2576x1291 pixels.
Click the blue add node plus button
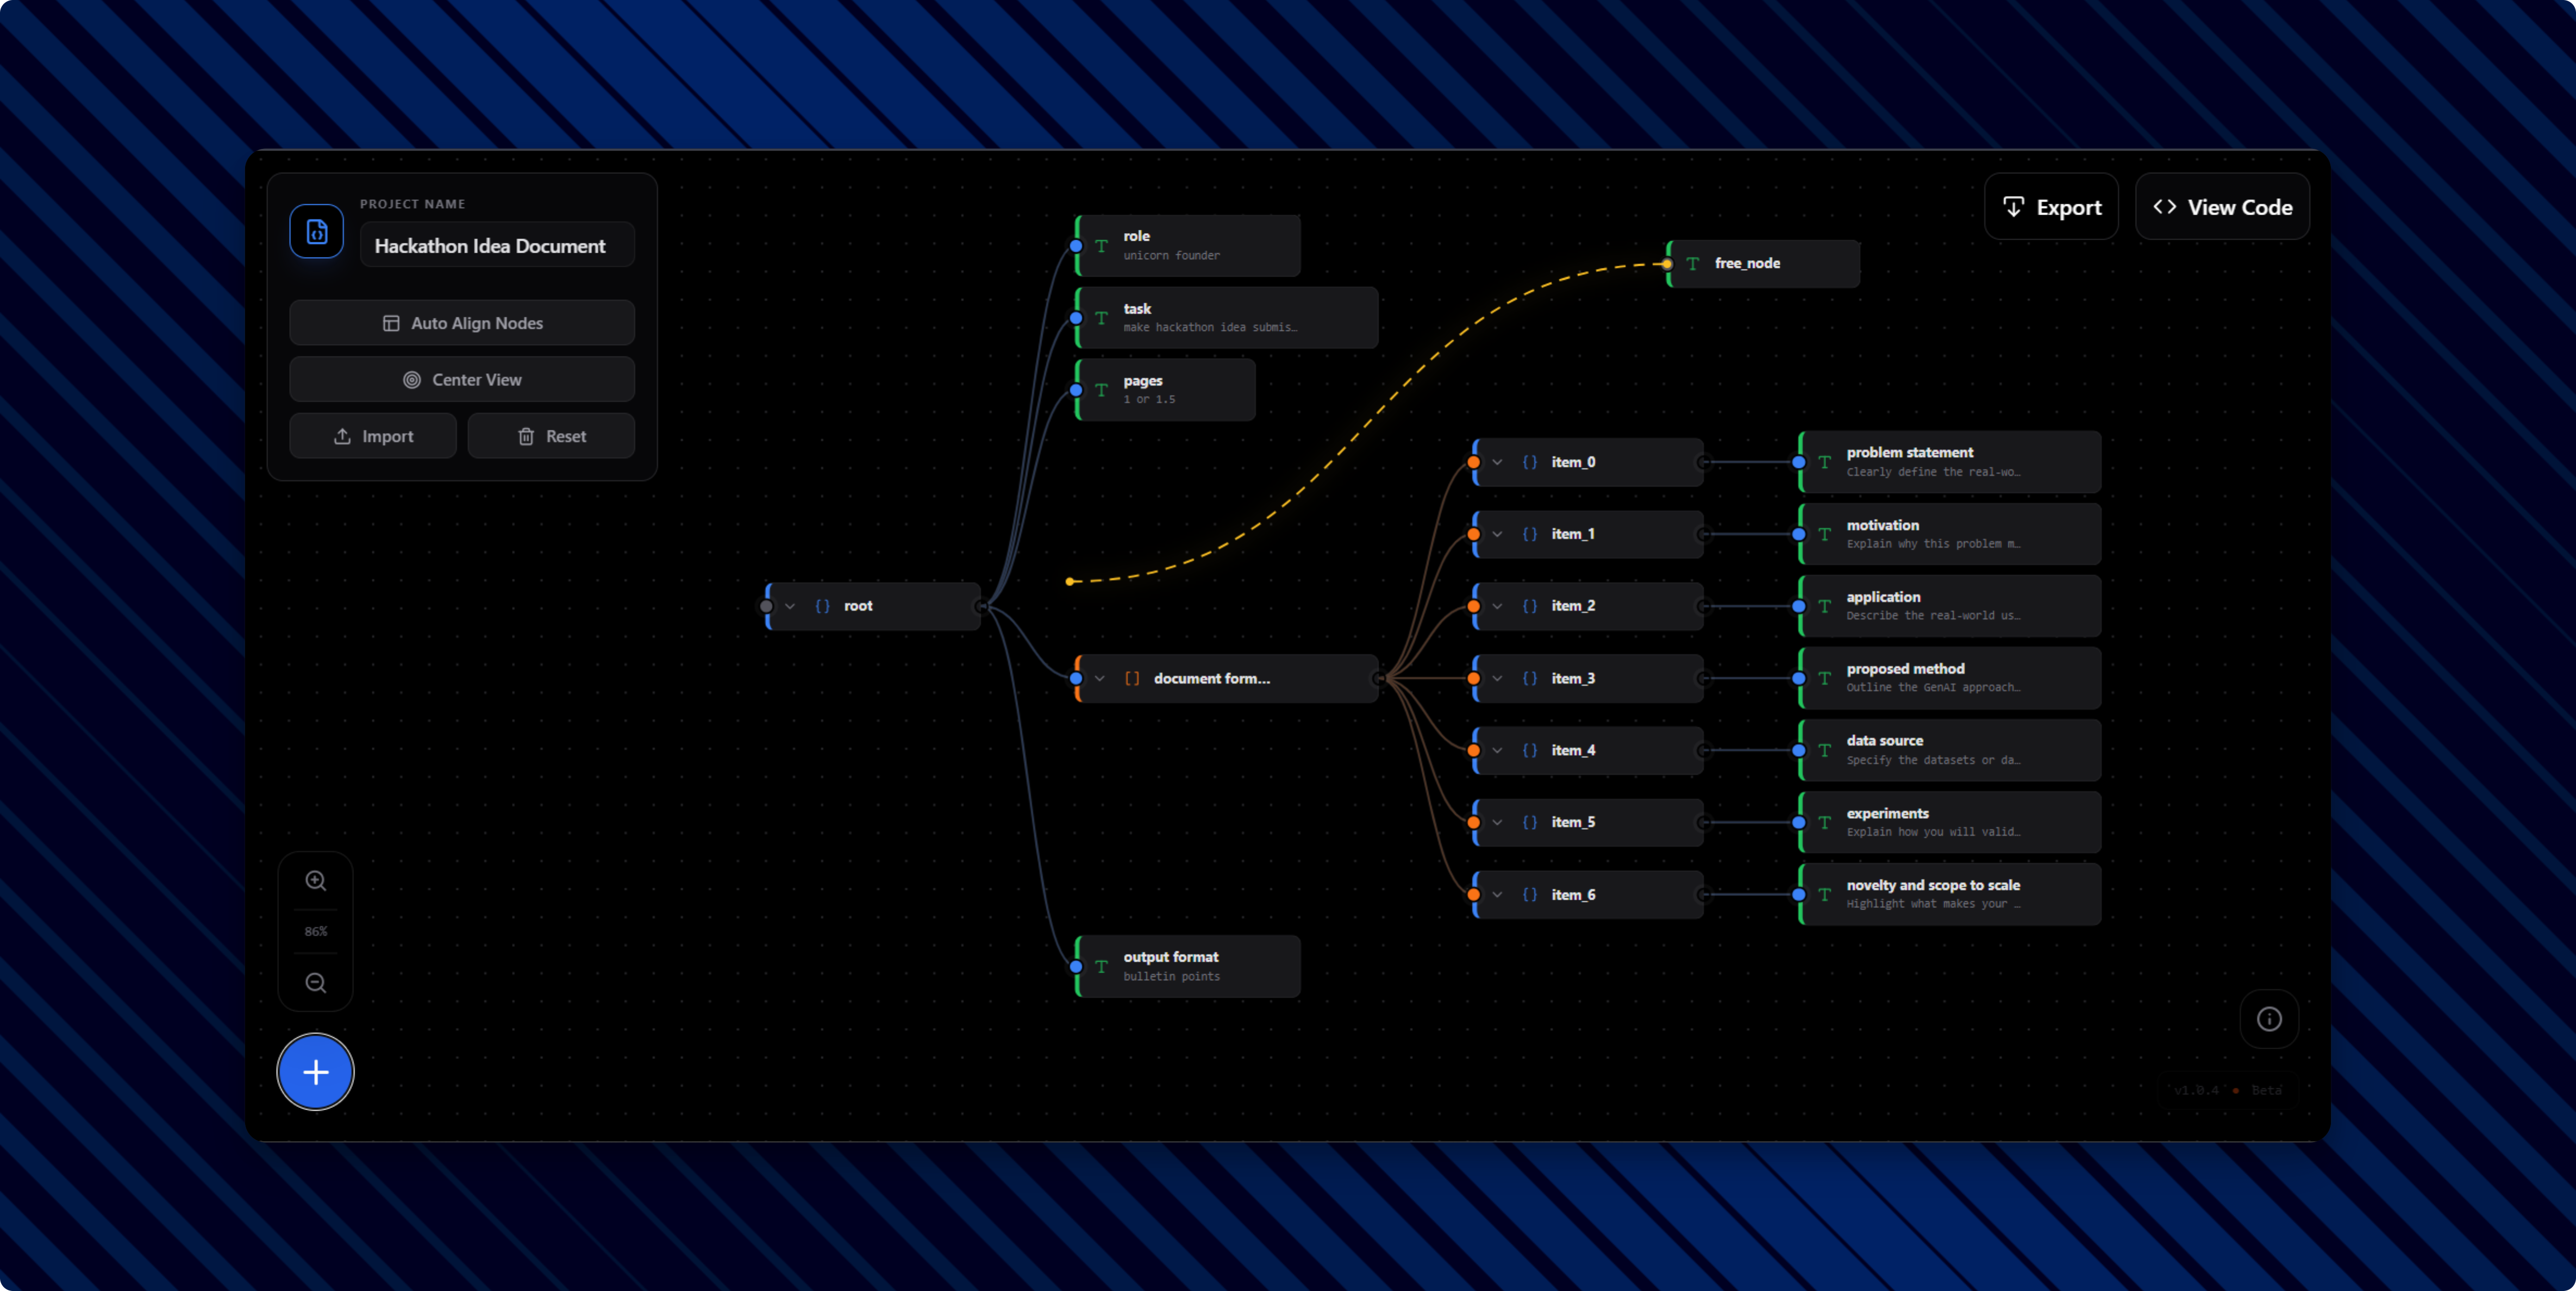pos(316,1072)
